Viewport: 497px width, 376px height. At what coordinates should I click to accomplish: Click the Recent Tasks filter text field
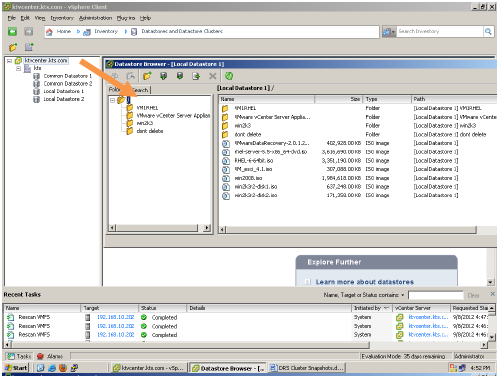pyautogui.click(x=435, y=295)
